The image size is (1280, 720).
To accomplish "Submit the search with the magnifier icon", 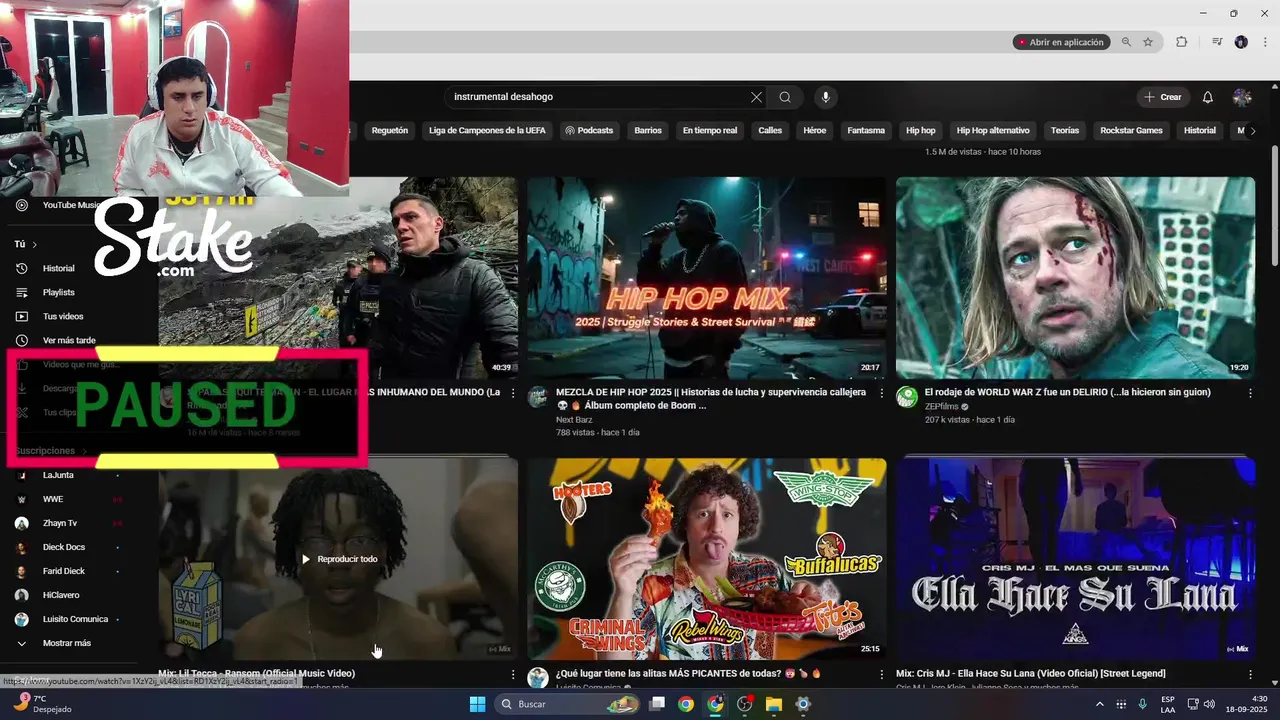I will click(785, 97).
